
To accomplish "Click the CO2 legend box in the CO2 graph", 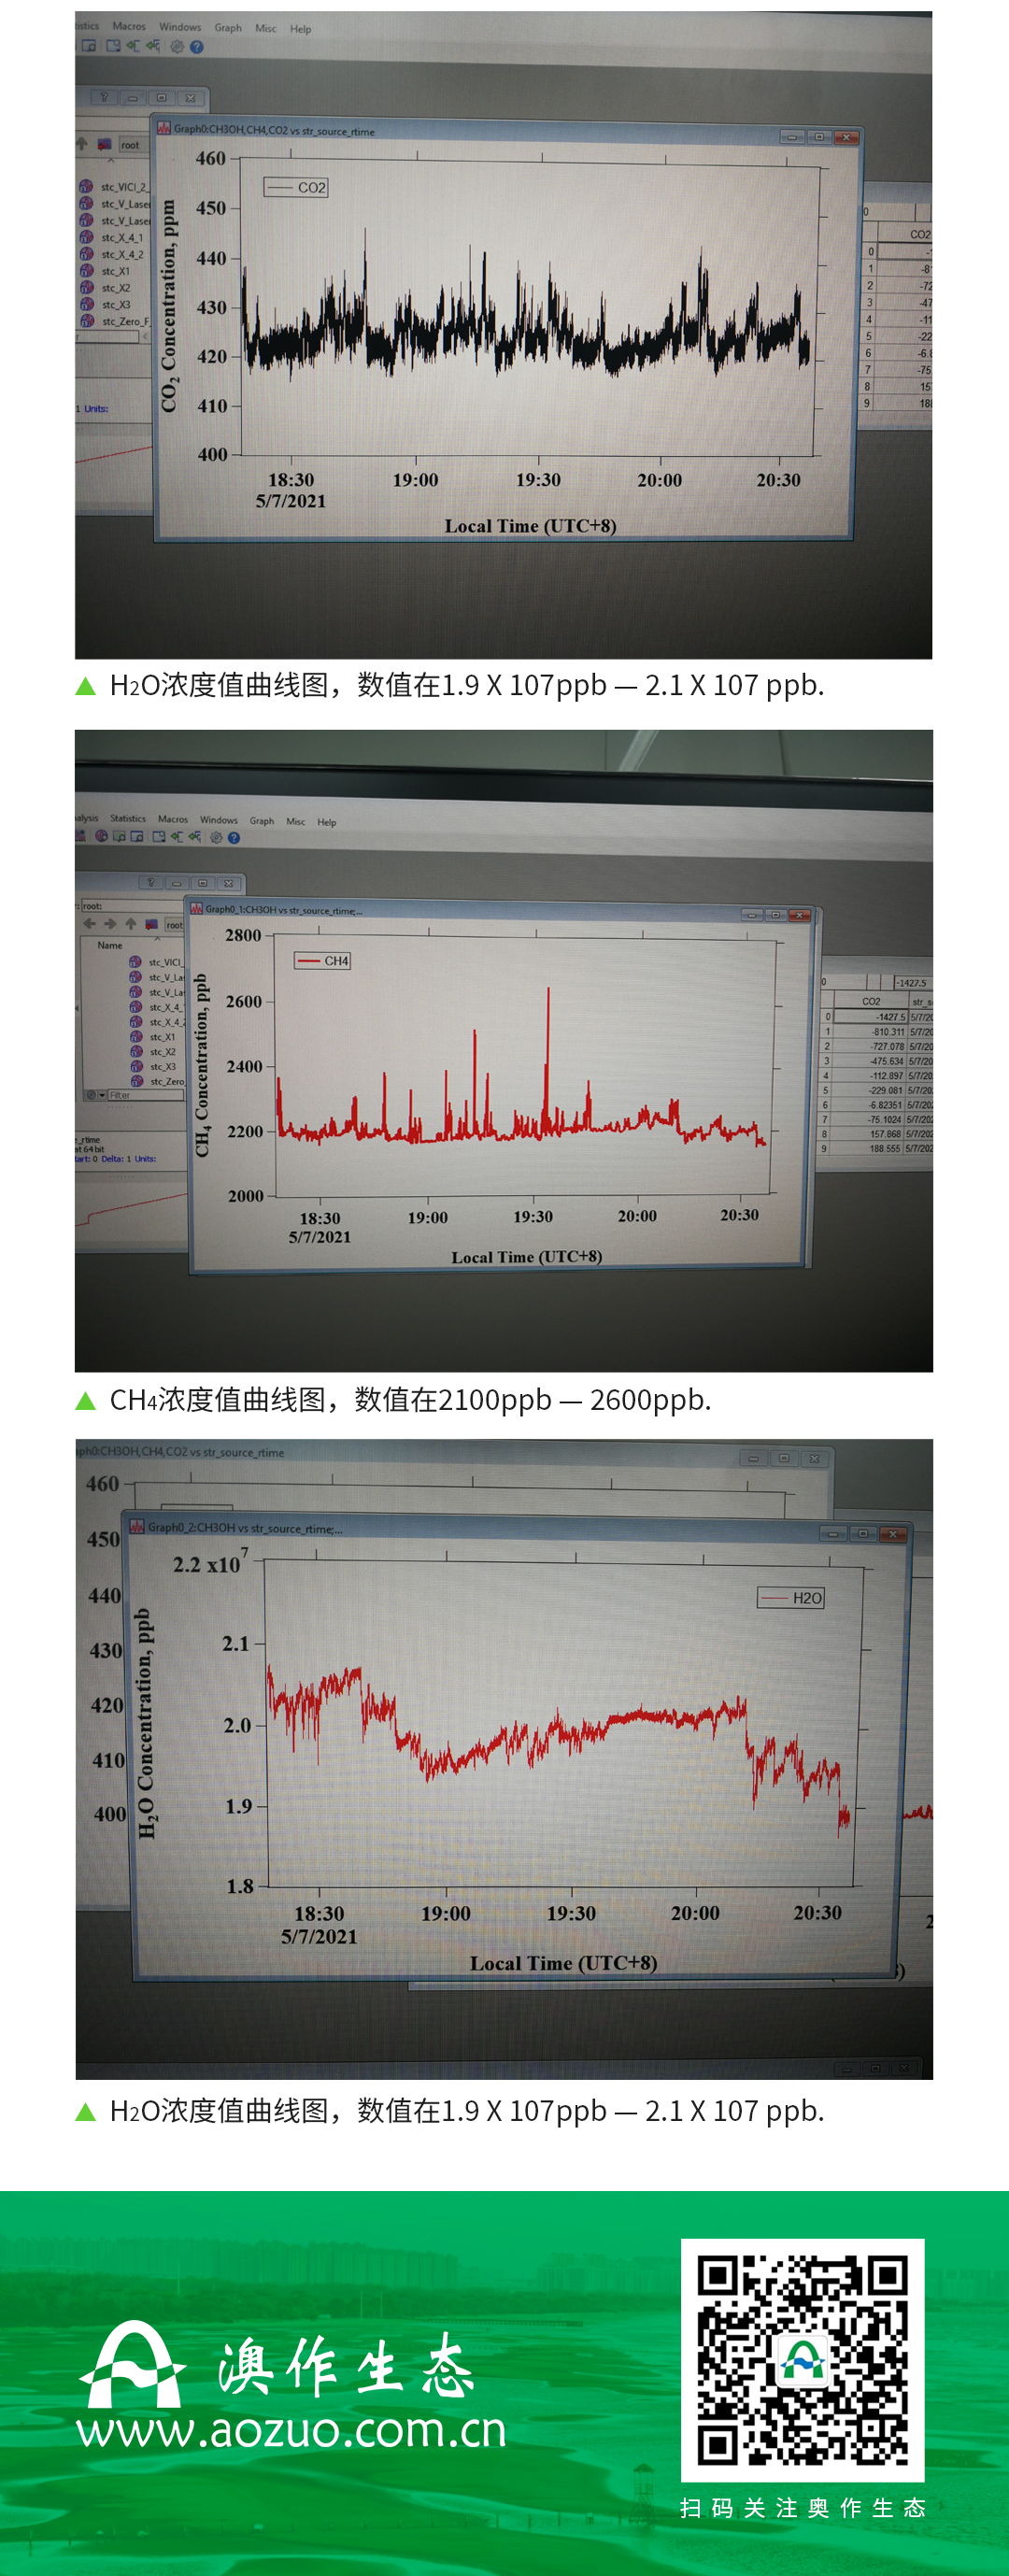I will pyautogui.click(x=296, y=187).
